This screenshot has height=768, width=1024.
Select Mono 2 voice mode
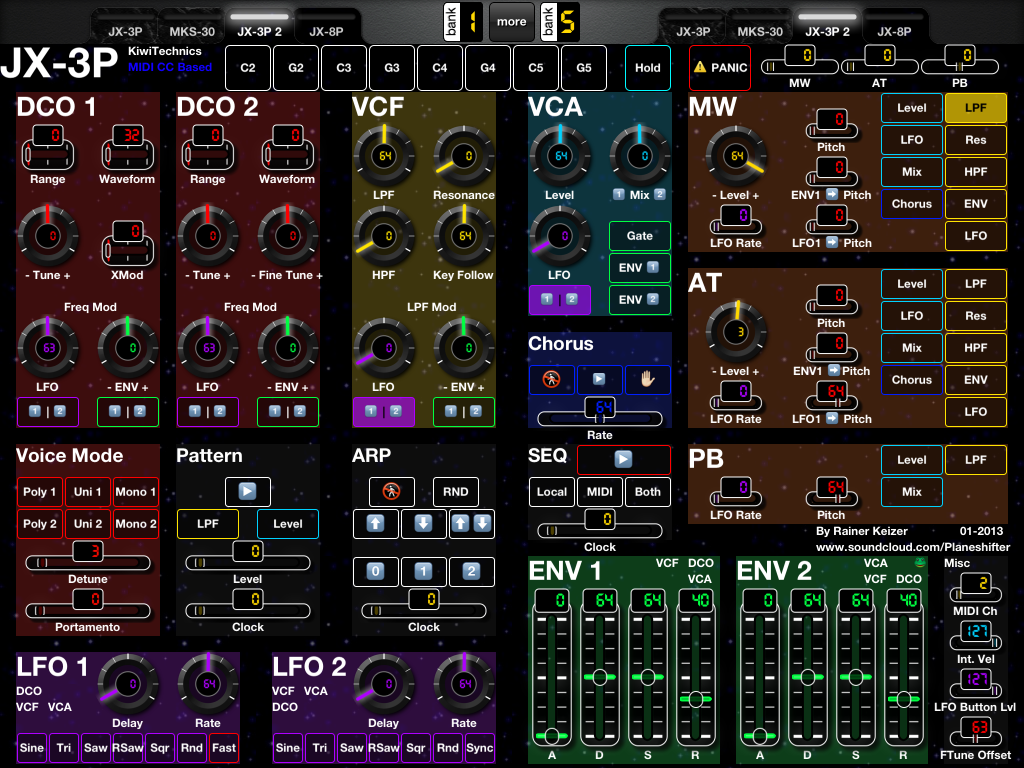point(136,524)
